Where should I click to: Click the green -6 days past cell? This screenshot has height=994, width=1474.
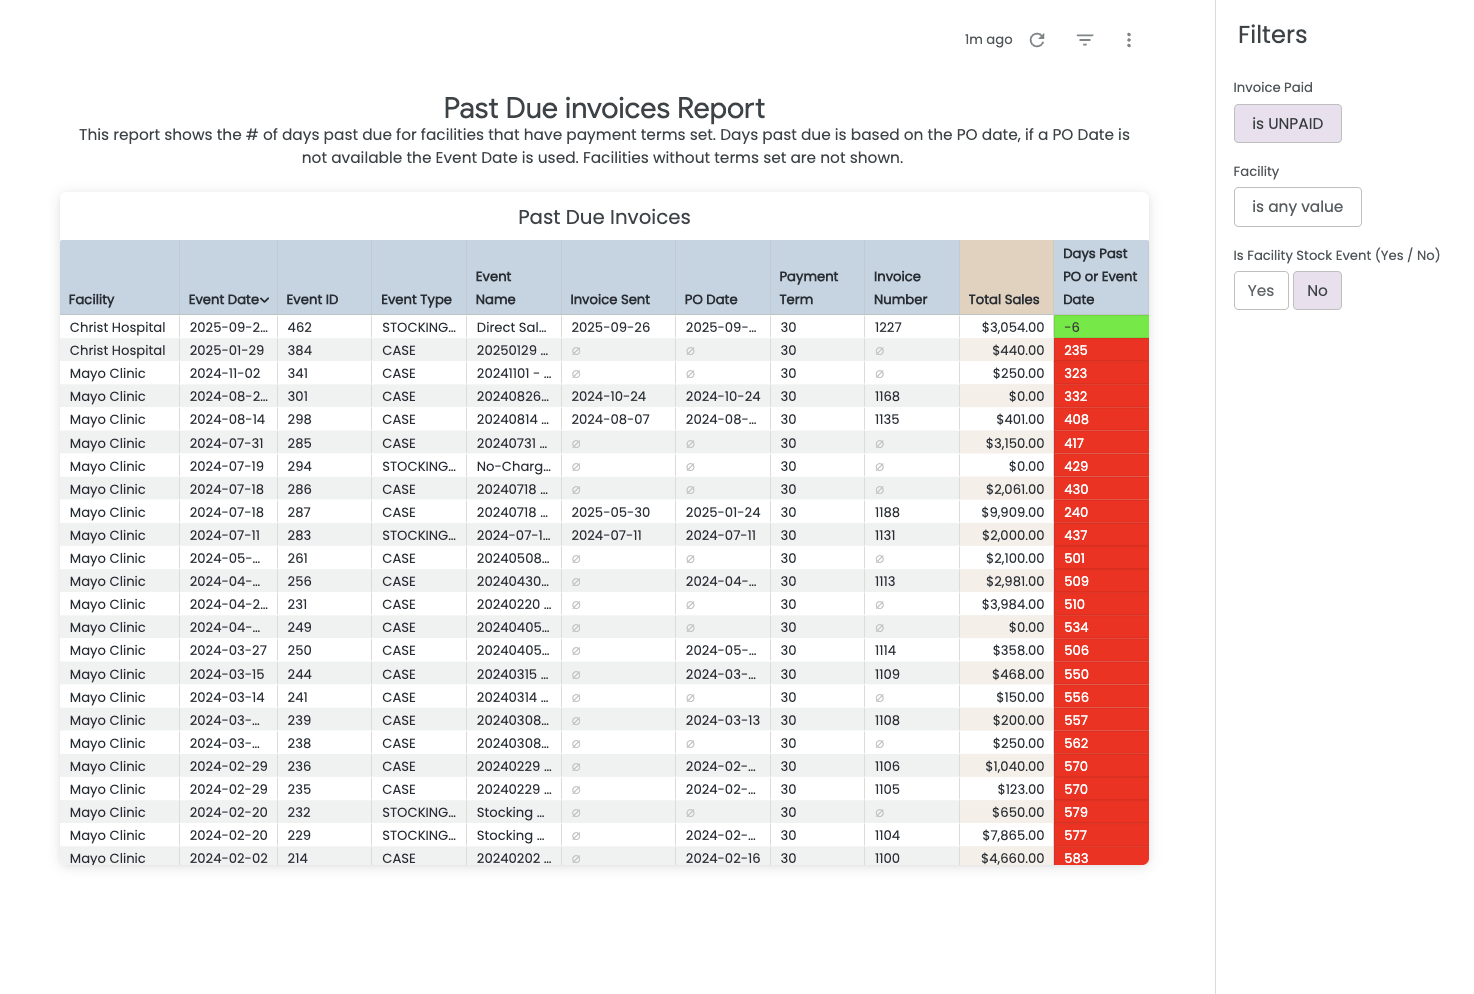pos(1100,327)
